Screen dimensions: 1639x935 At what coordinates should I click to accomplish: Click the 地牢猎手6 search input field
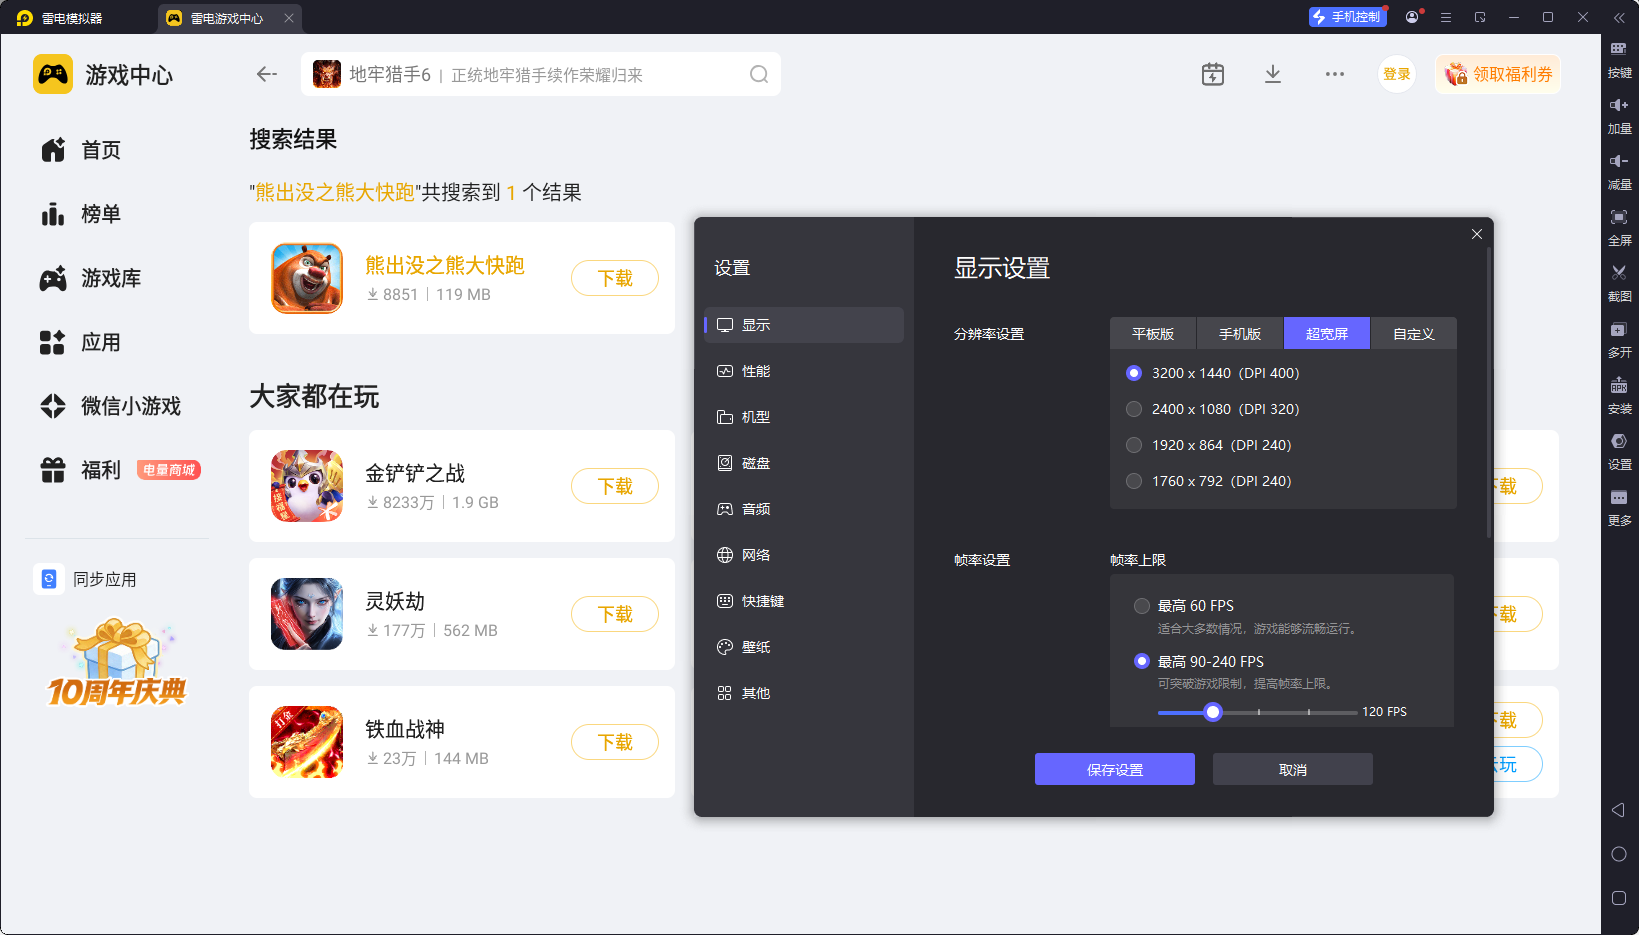tap(540, 75)
